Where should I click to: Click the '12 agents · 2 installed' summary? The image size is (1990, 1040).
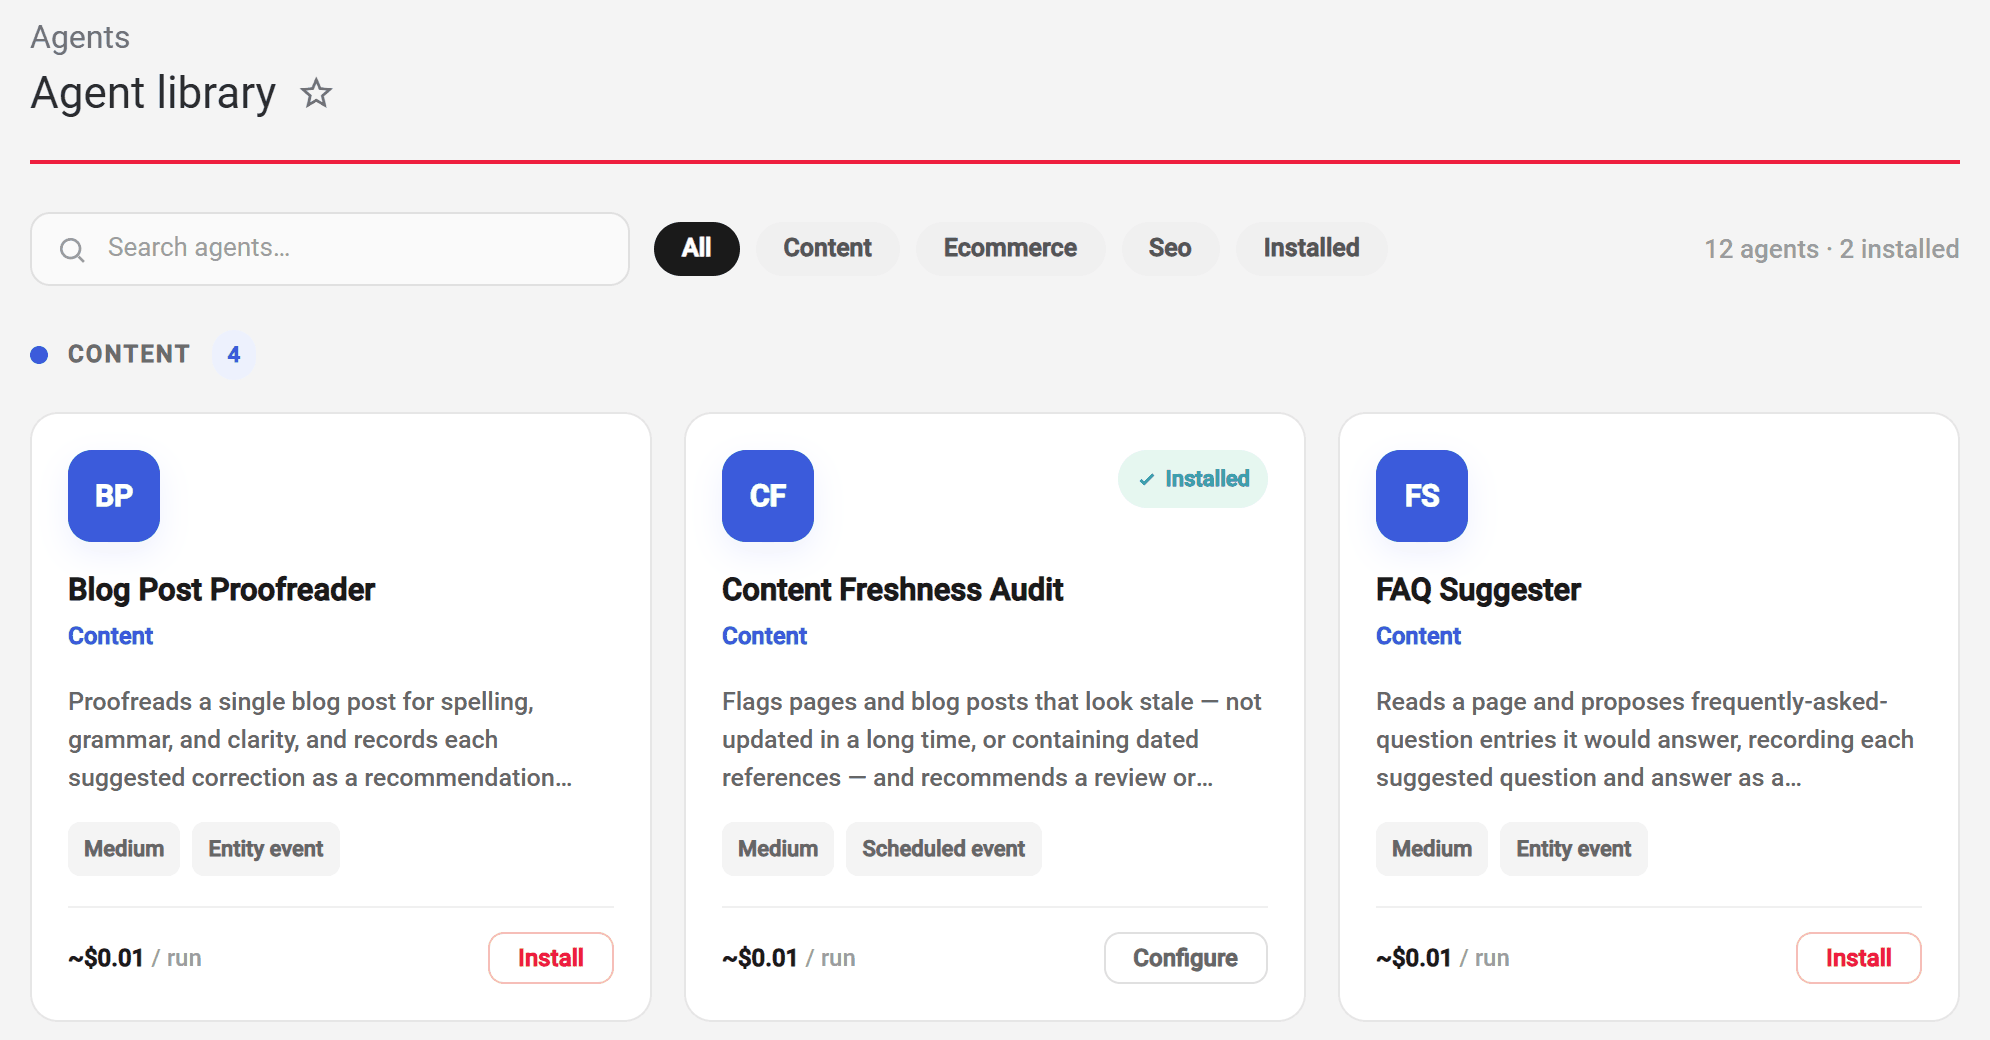(1831, 249)
